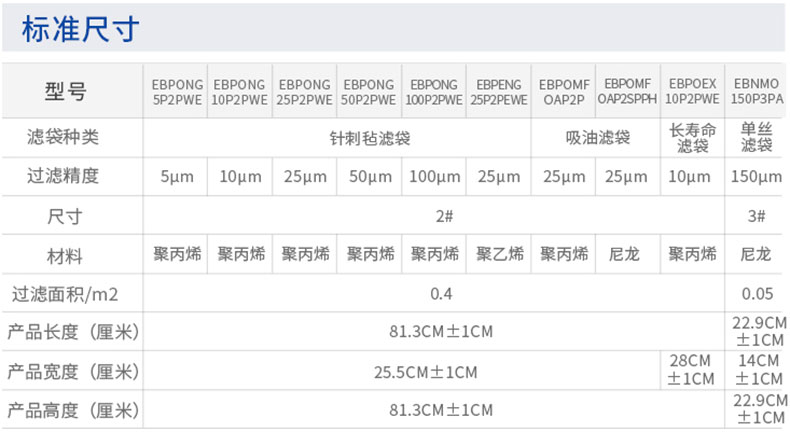Screen dimensions: 790x432
Task: Click the 标准尺寸 heading title
Action: pyautogui.click(x=80, y=30)
